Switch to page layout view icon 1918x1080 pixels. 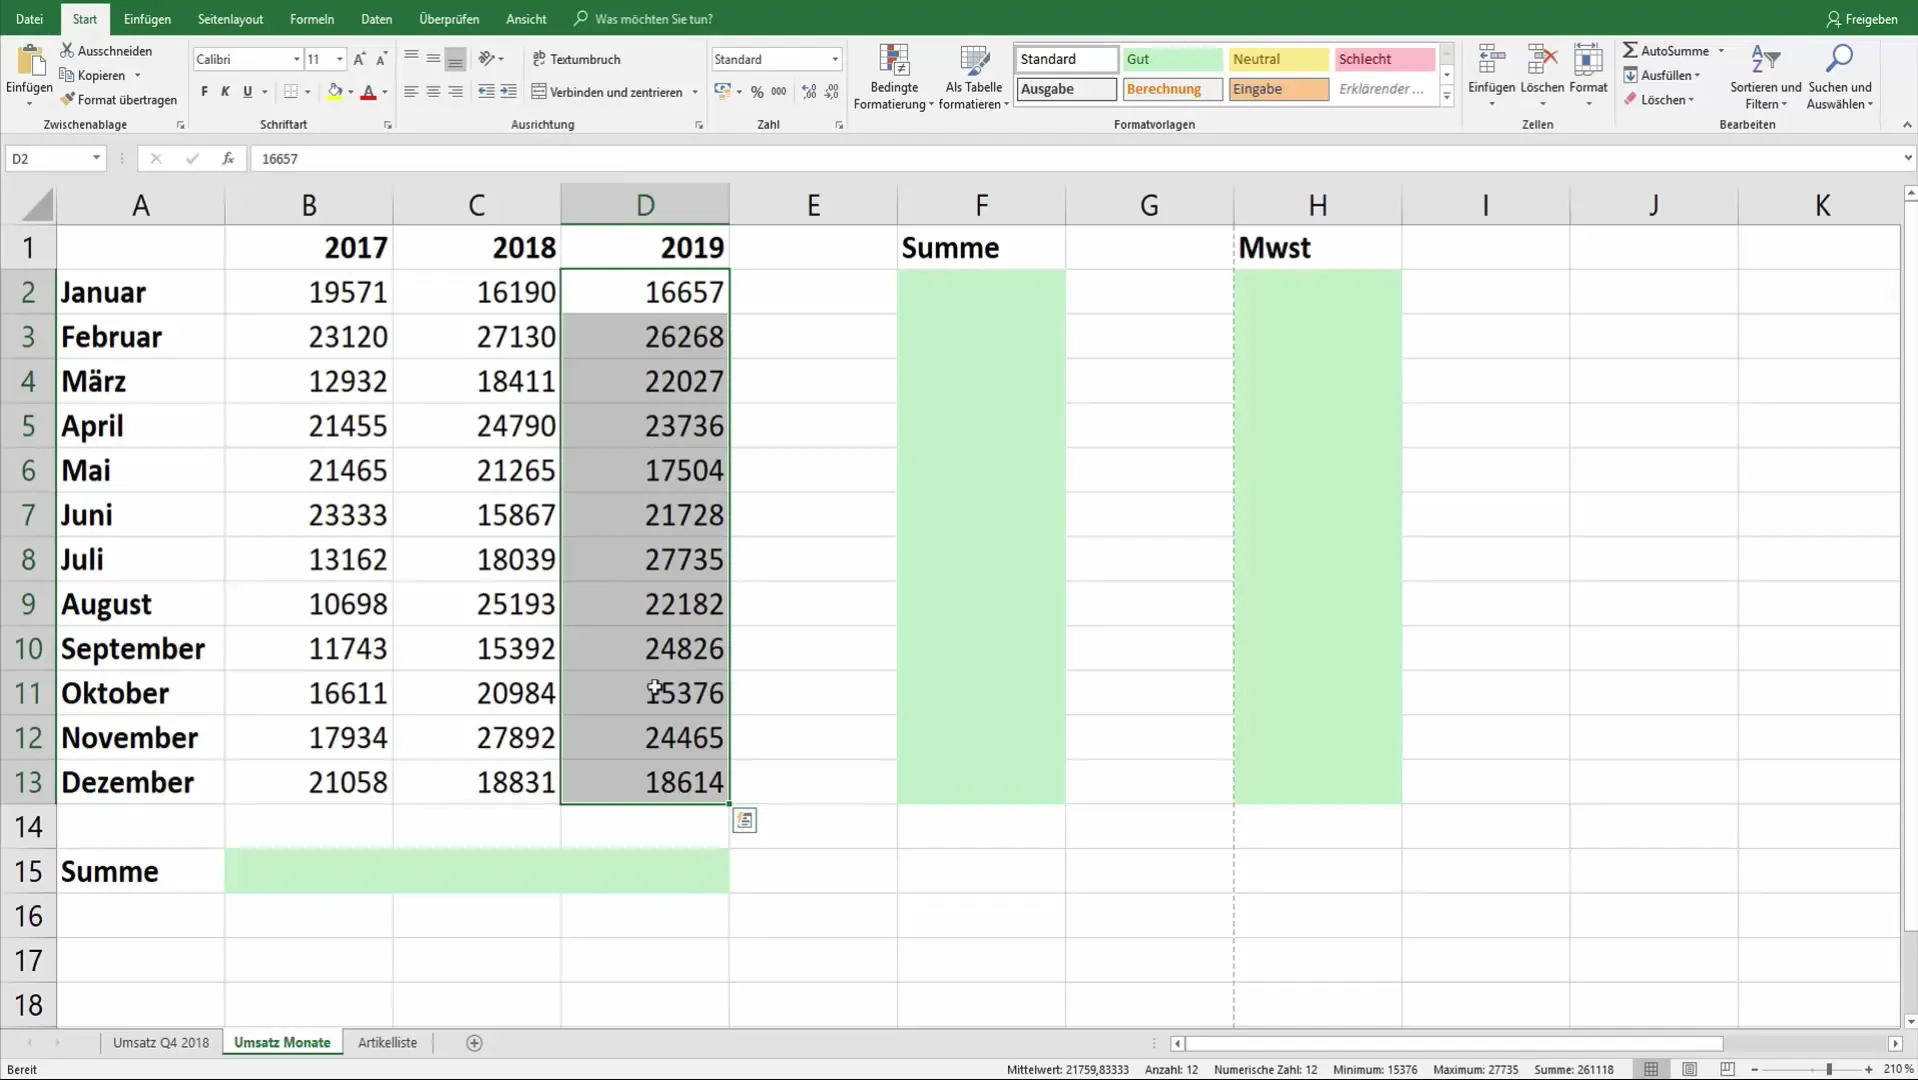click(x=1689, y=1069)
